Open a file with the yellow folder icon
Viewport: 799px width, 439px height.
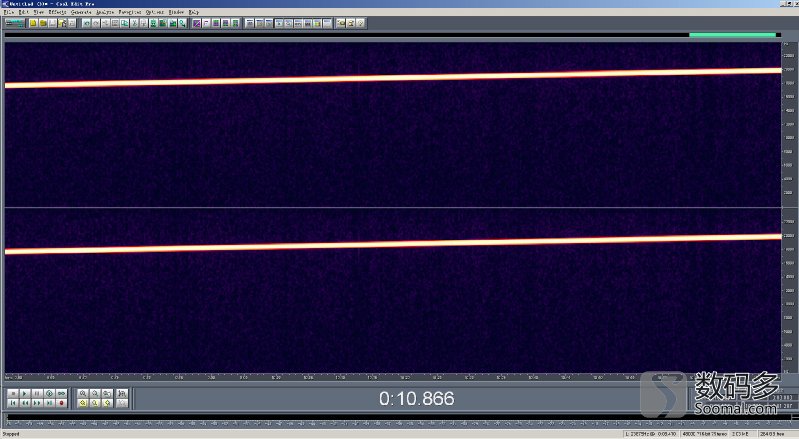tap(43, 23)
